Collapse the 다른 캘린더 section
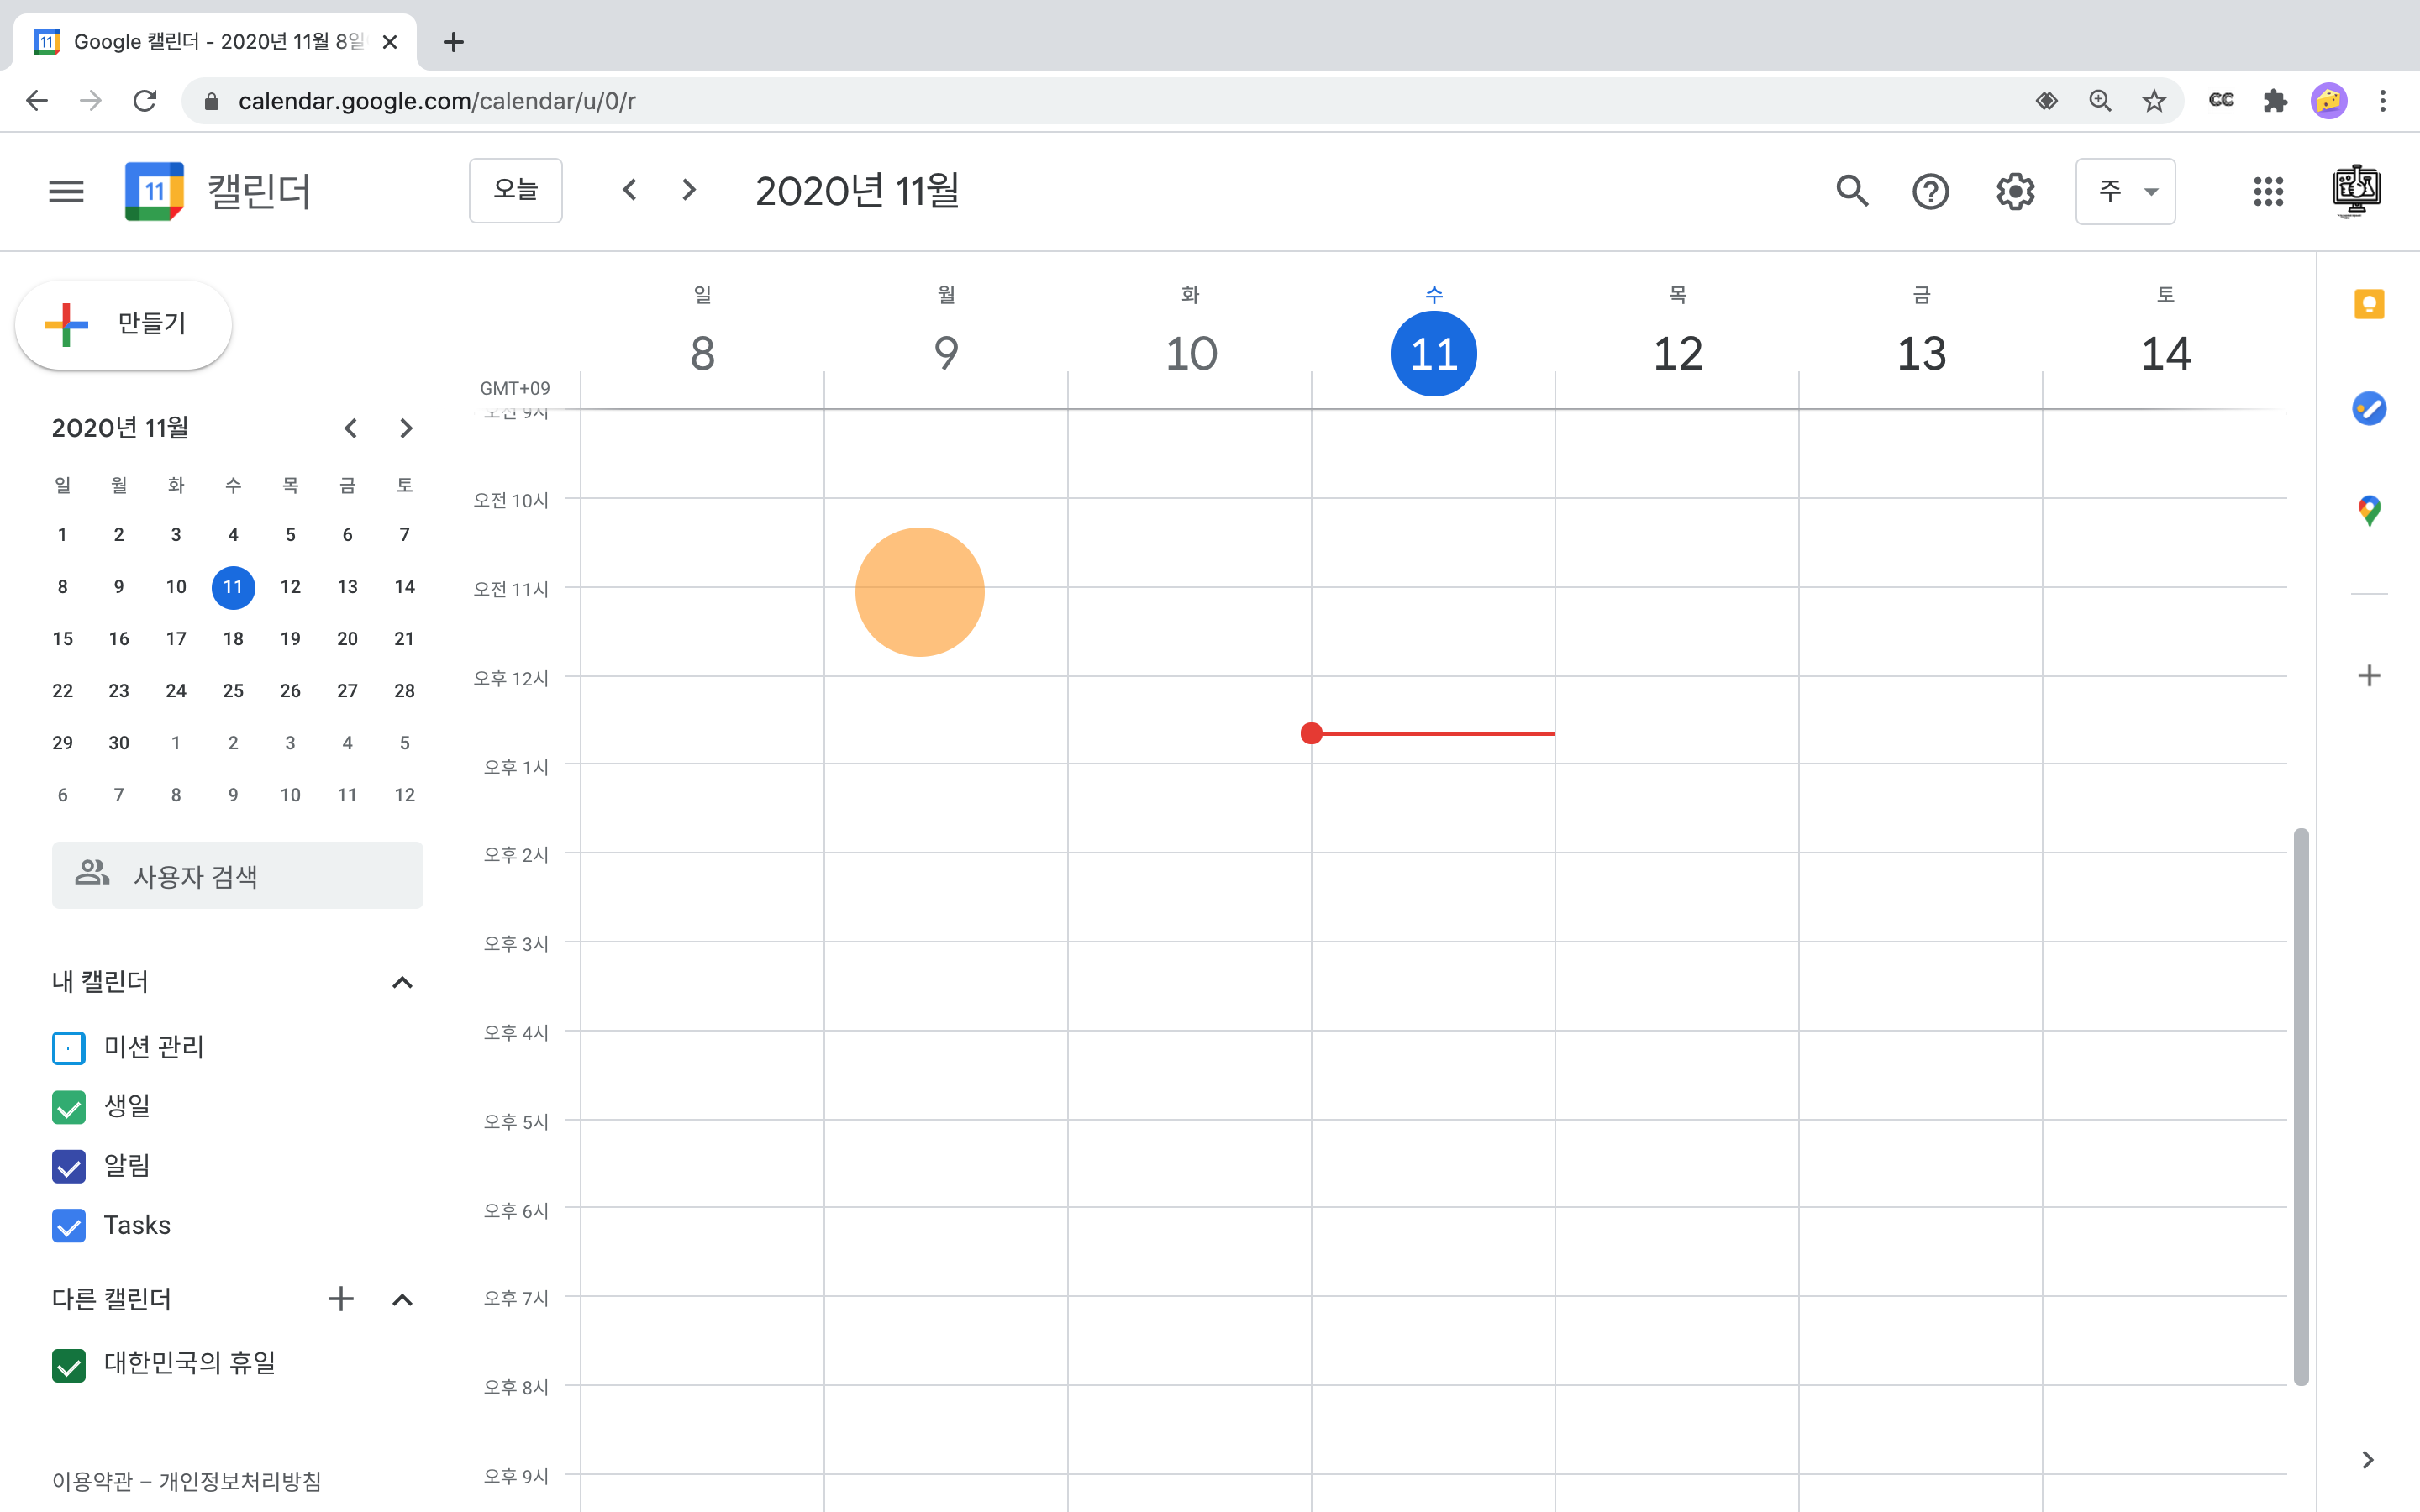 pos(402,1299)
